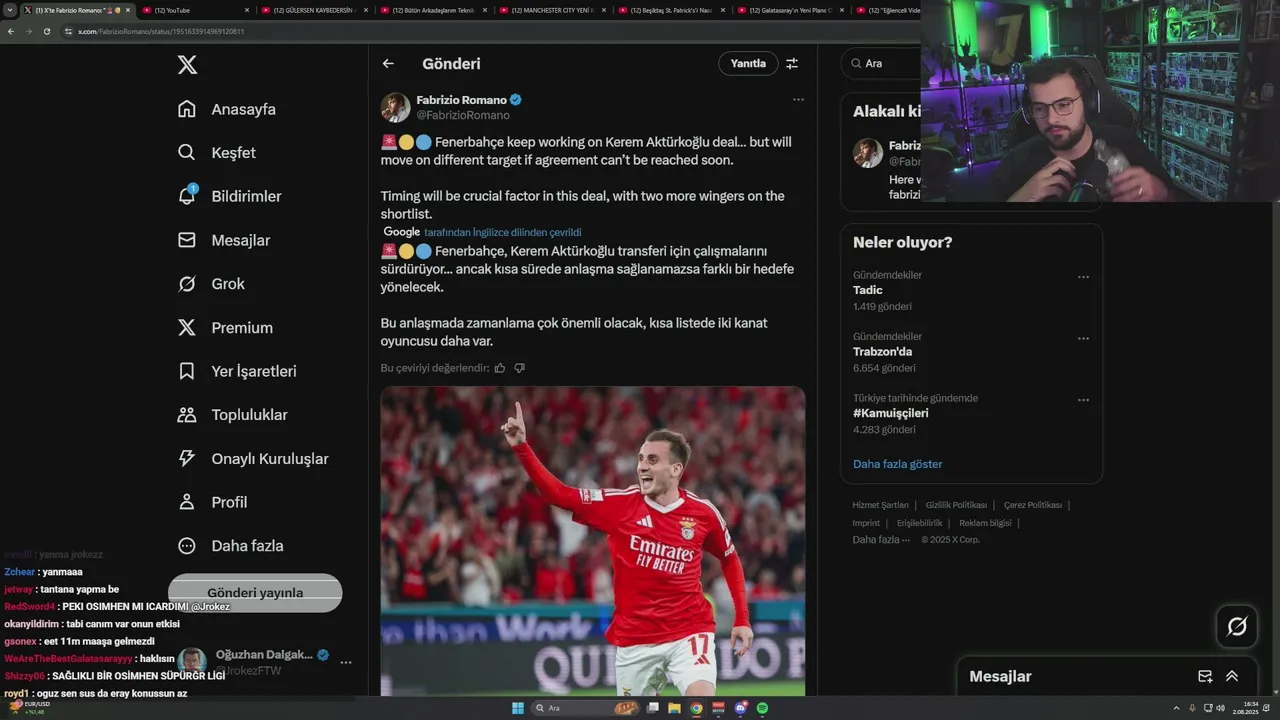Click the X logo in sidebar
This screenshot has height=720, width=1280.
(x=187, y=65)
